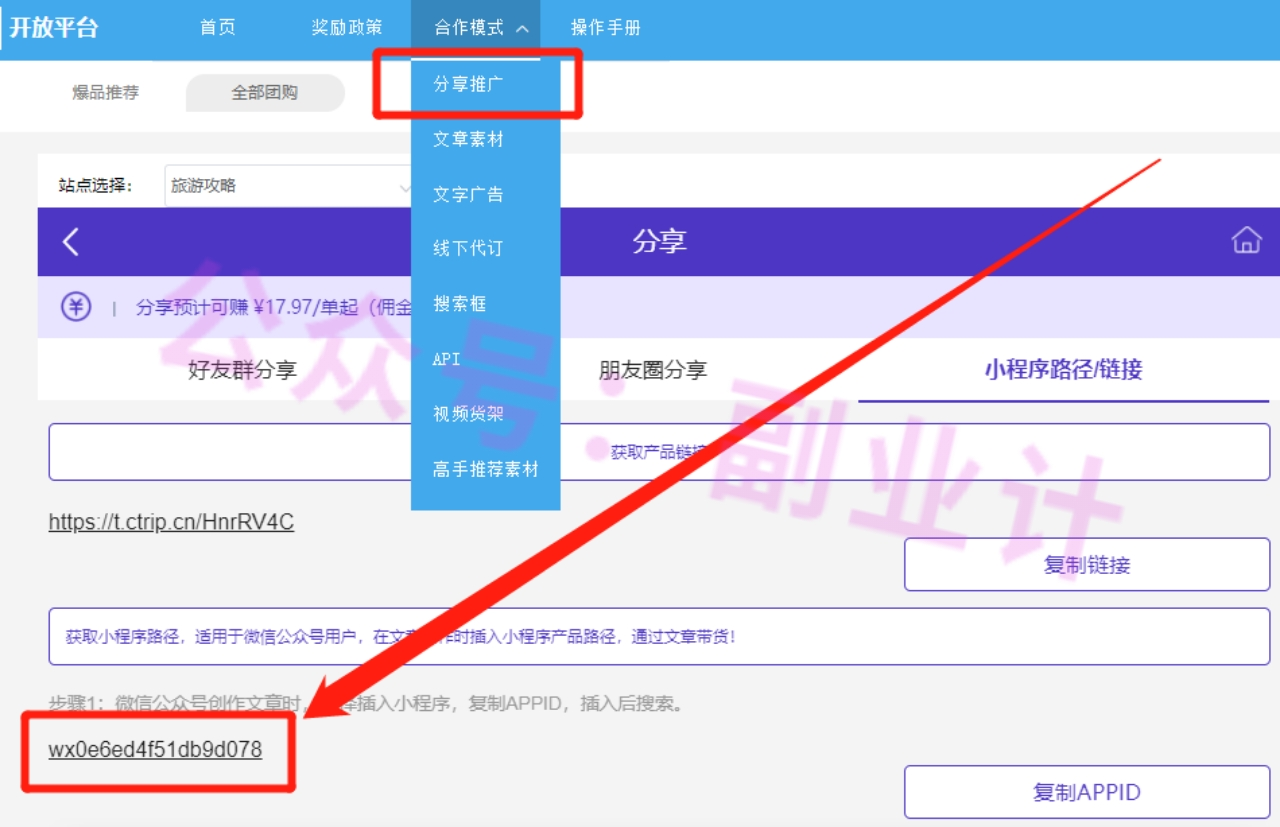Choose 线下代订 in the menu
Viewport: 1280px width, 827px height.
point(468,248)
